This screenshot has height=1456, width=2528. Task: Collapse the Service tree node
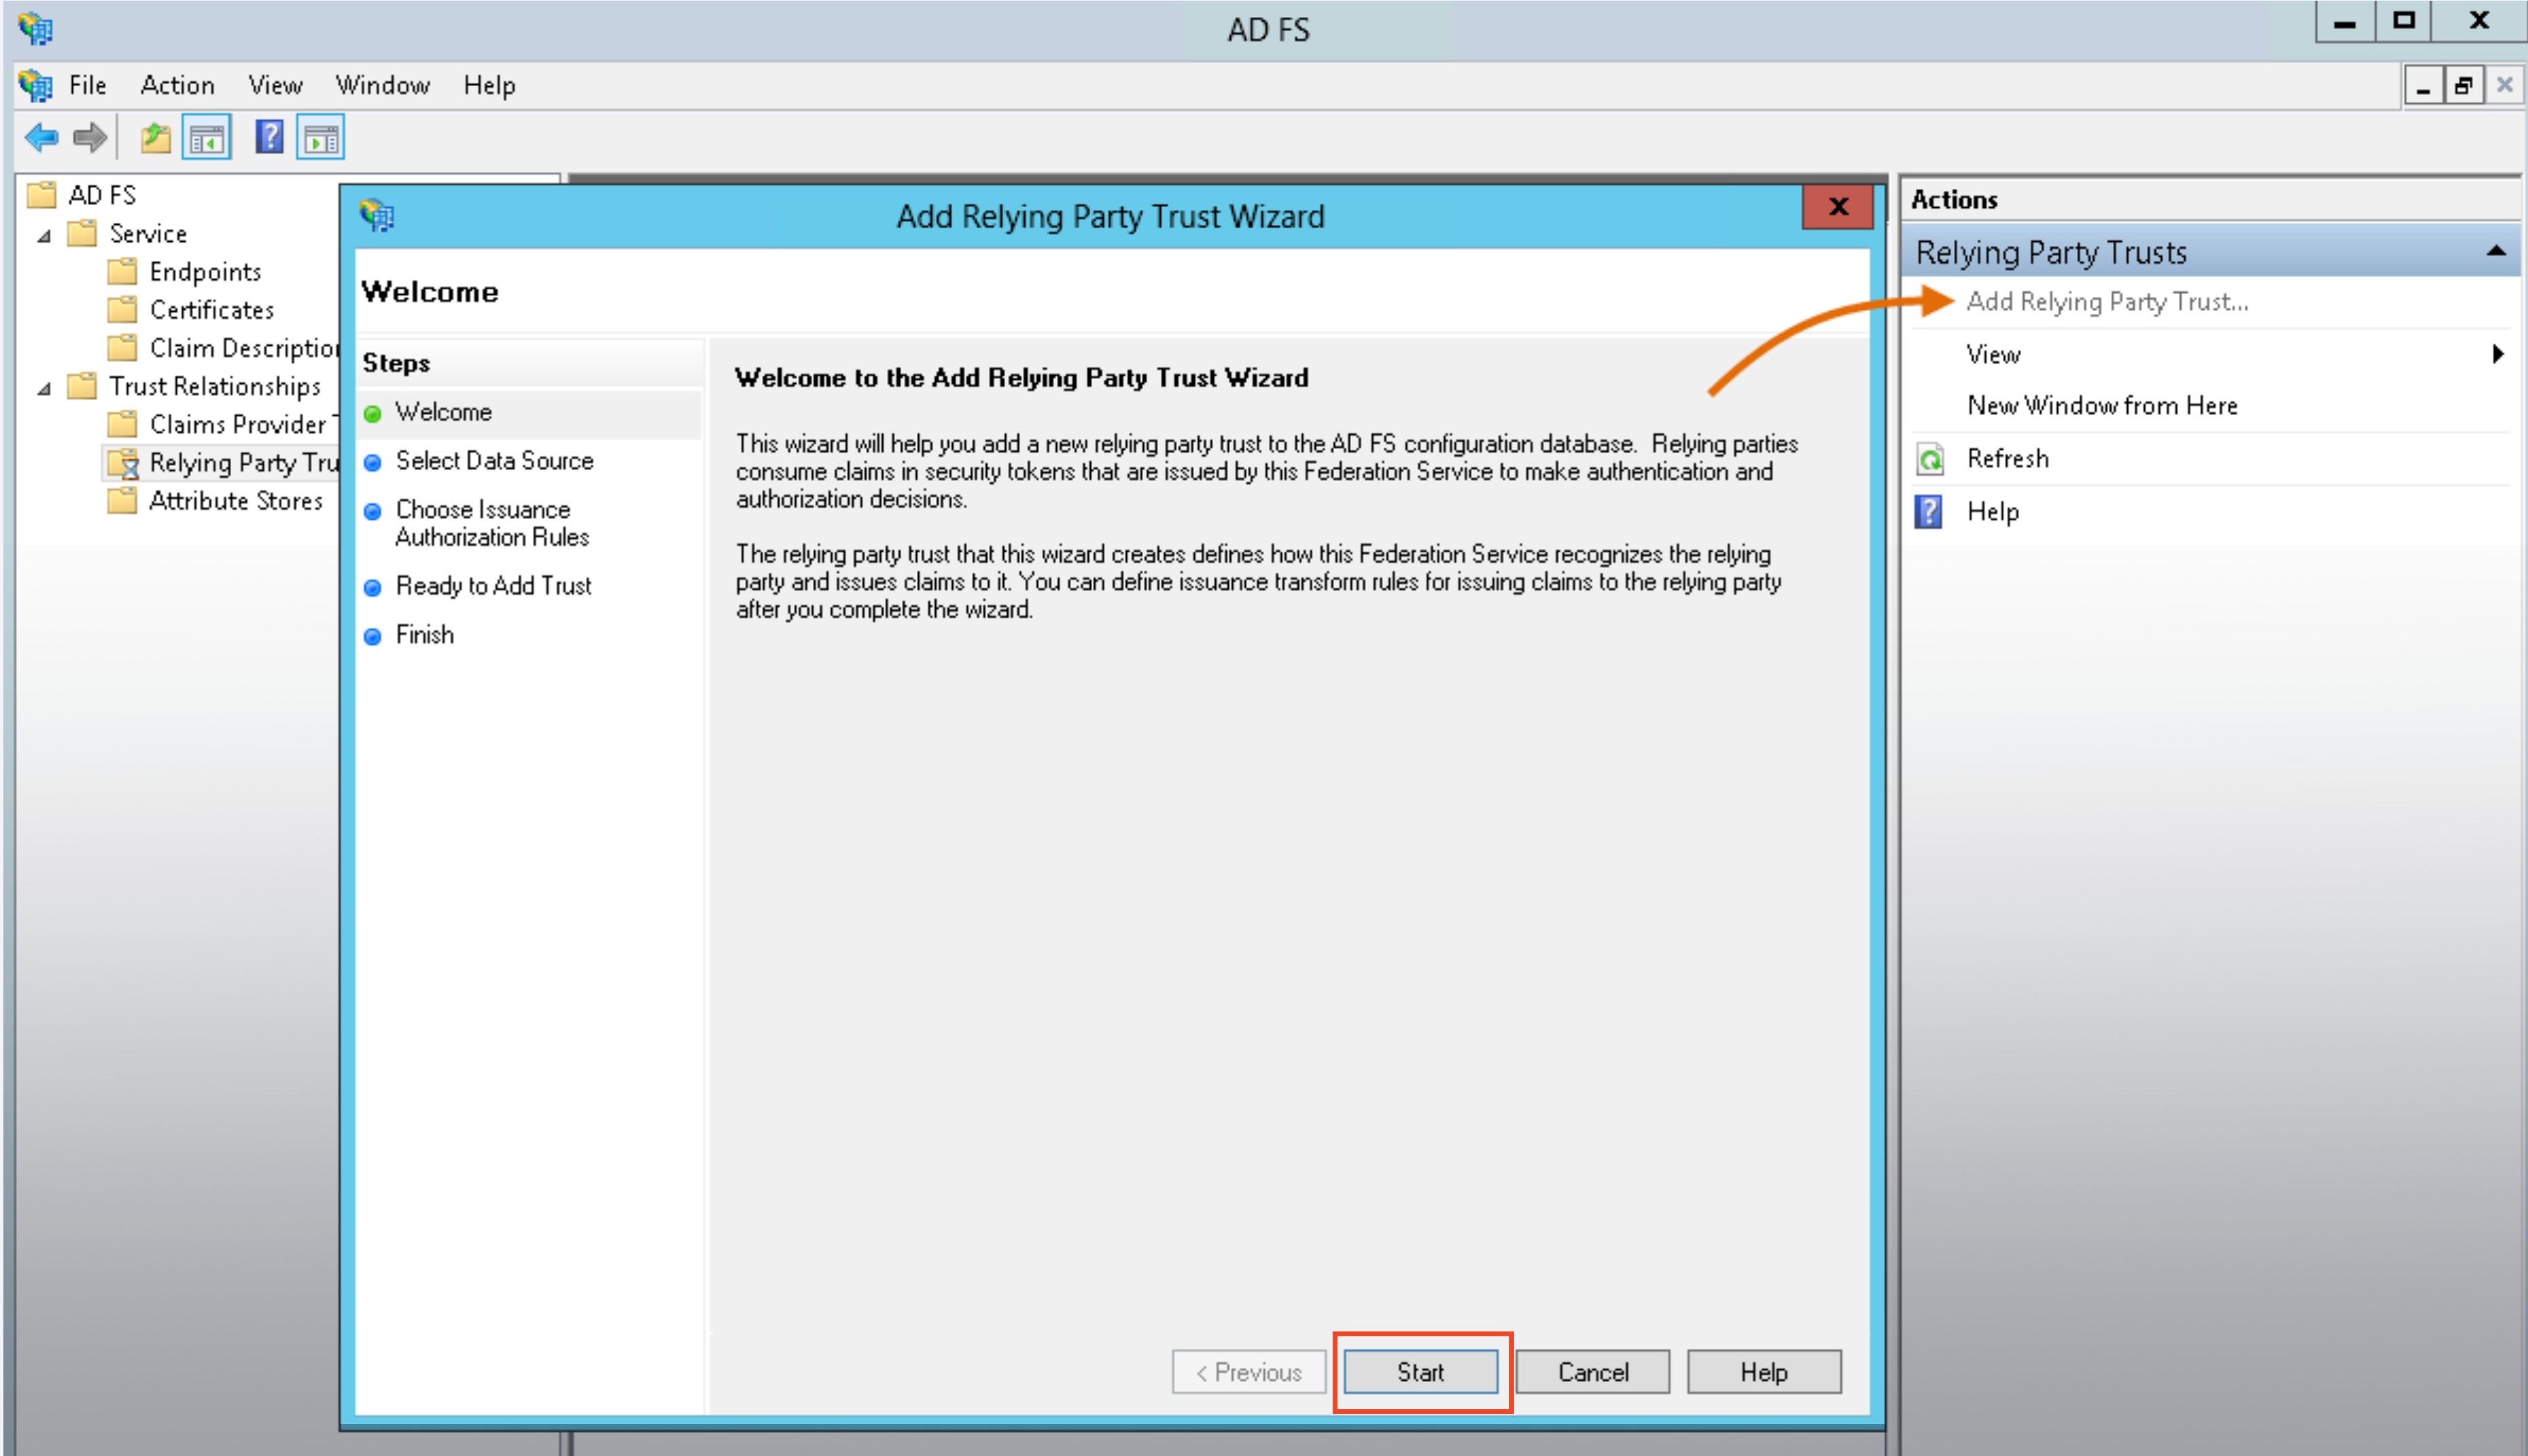pyautogui.click(x=44, y=236)
